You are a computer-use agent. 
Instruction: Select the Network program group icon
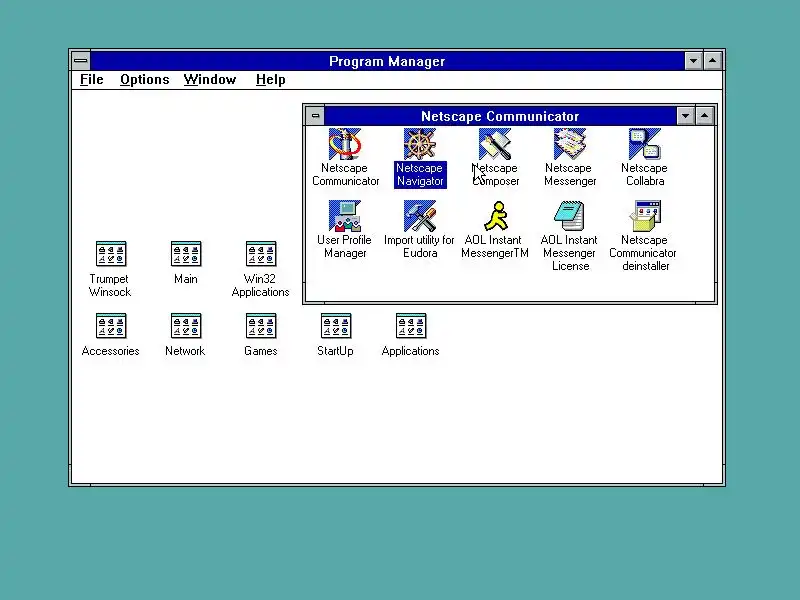(x=186, y=326)
